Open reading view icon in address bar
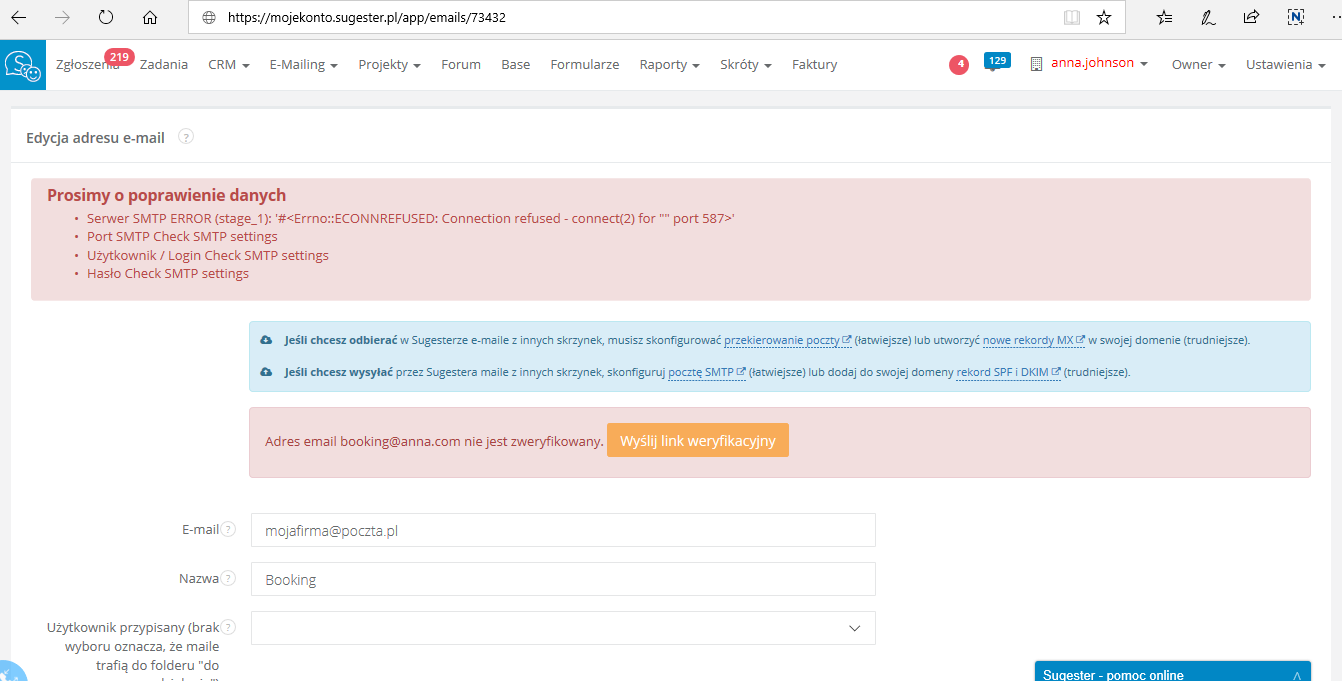This screenshot has height=681, width=1342. 1072,17
